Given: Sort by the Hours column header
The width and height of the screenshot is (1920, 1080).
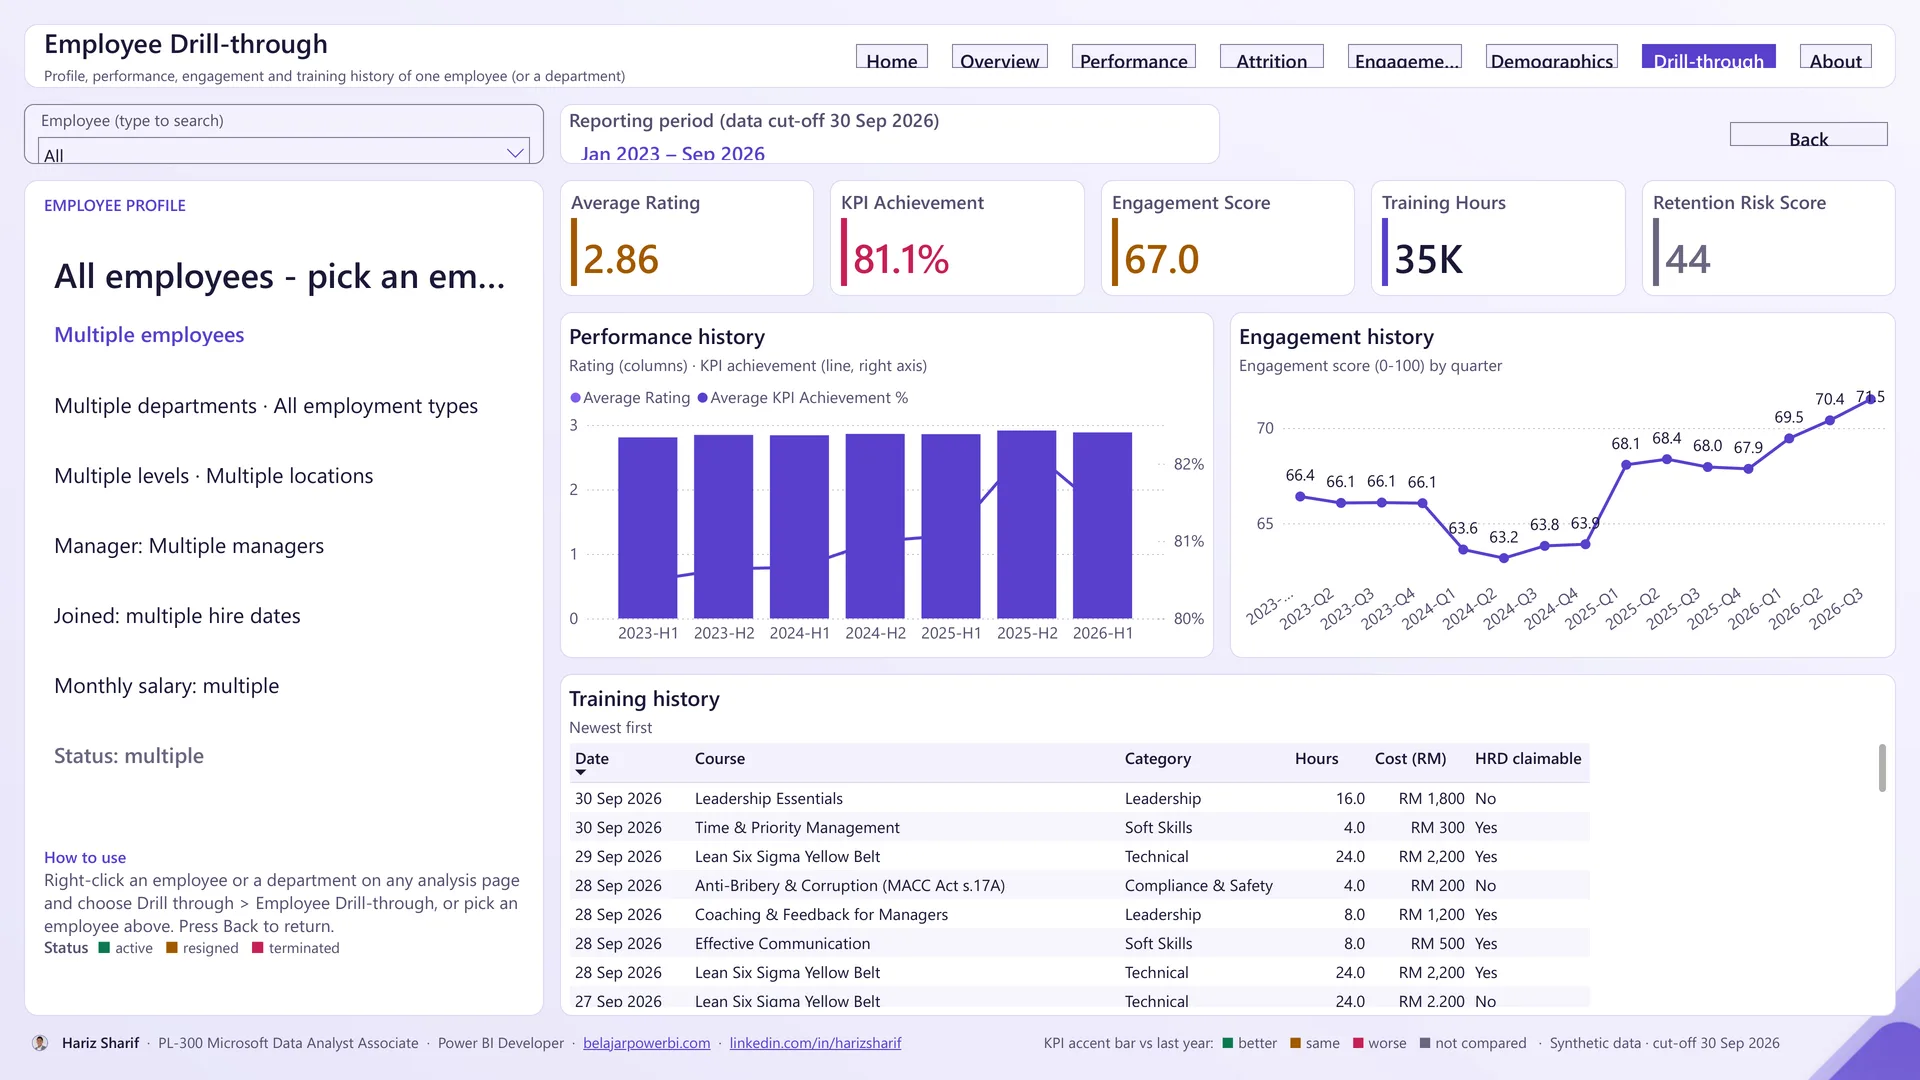Looking at the screenshot, I should 1316,759.
